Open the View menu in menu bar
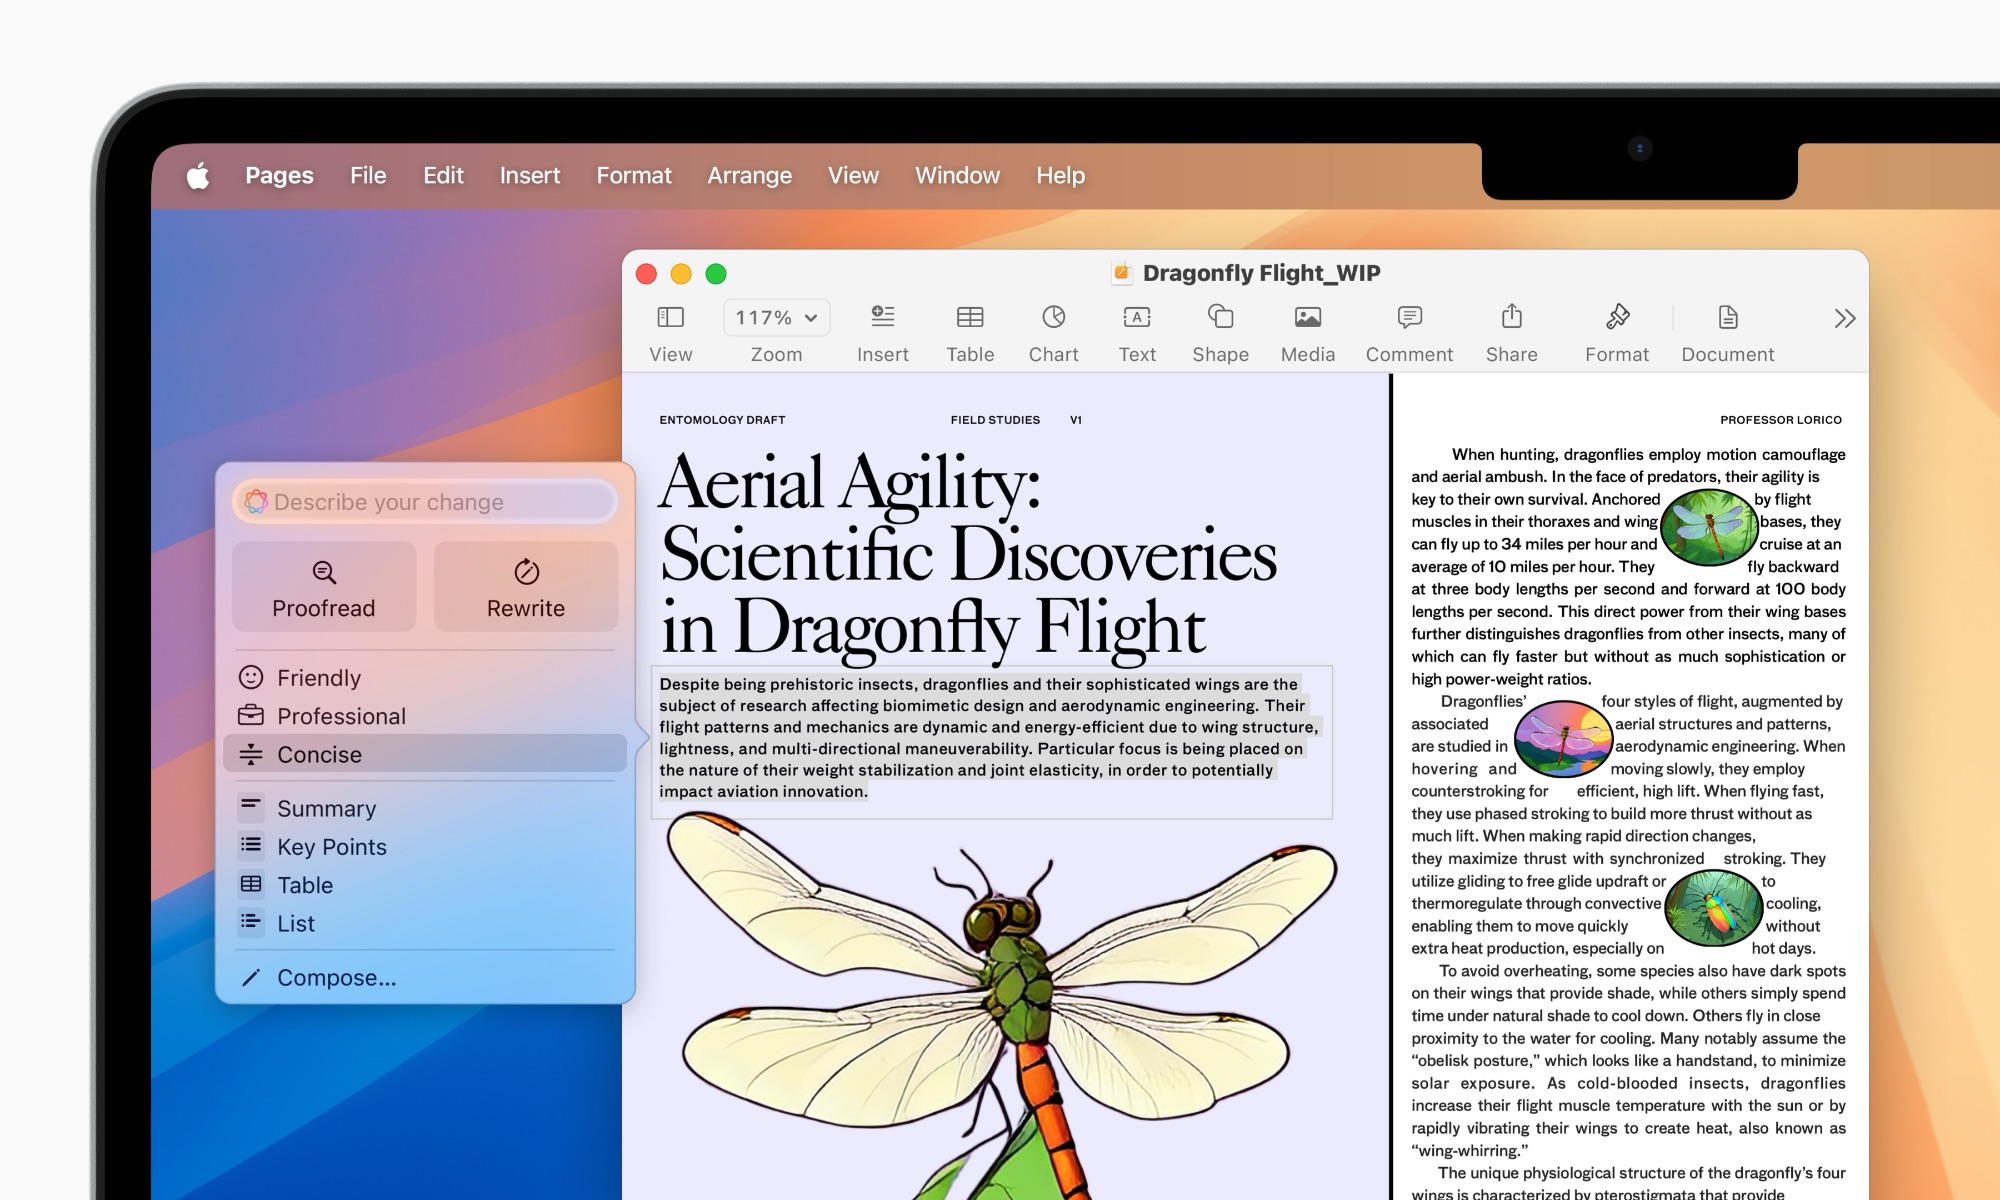2000x1200 pixels. pos(853,176)
